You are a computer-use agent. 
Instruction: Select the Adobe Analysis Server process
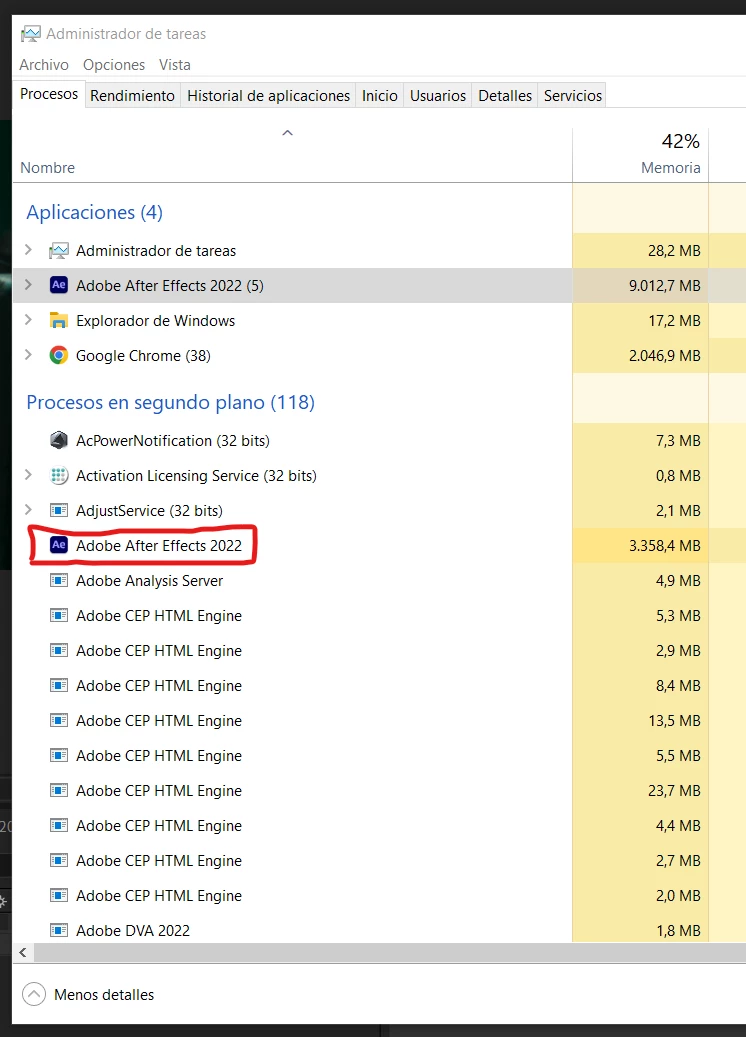pyautogui.click(x=149, y=581)
